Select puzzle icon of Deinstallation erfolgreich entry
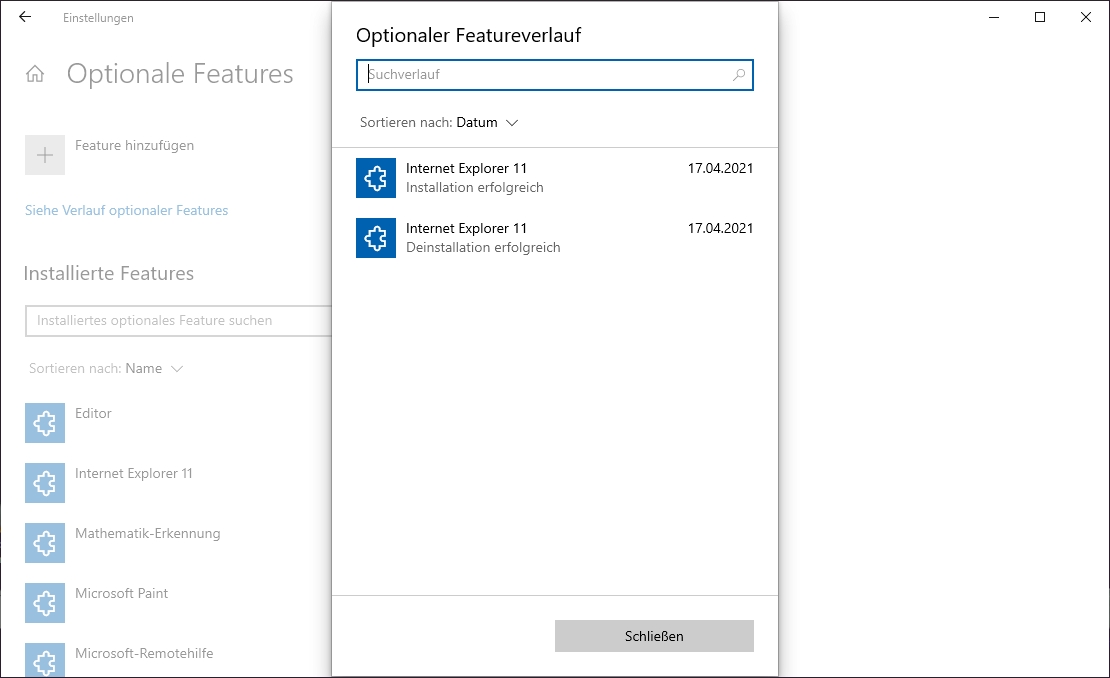 376,238
